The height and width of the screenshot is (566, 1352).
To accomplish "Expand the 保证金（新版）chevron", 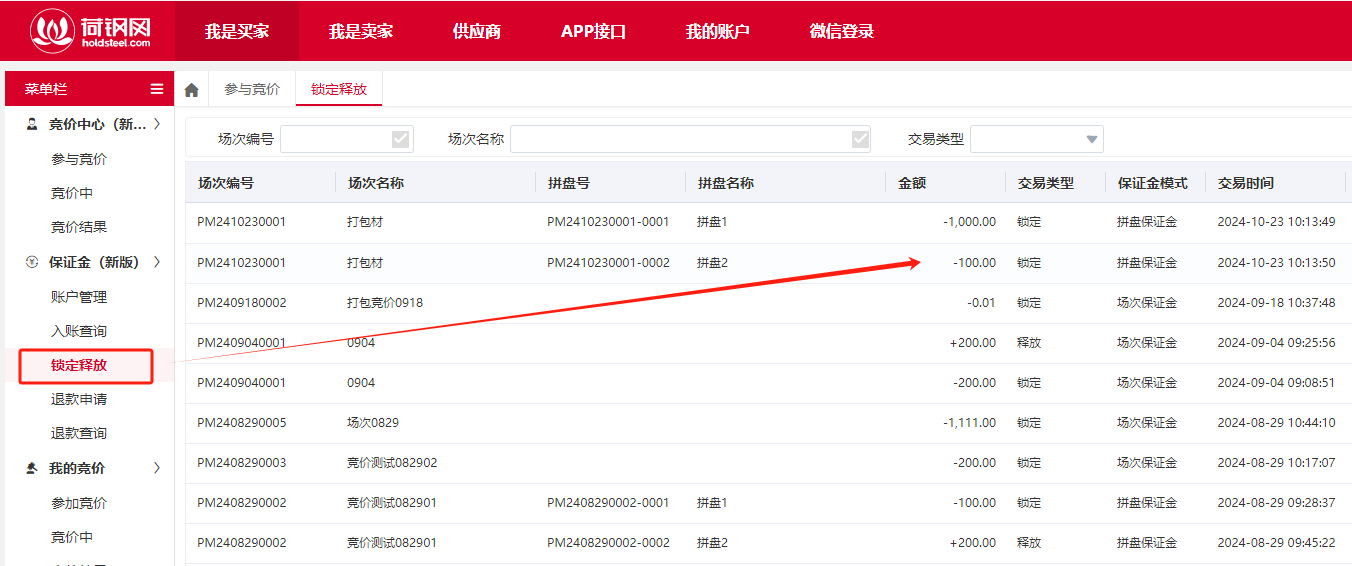I will pyautogui.click(x=157, y=262).
